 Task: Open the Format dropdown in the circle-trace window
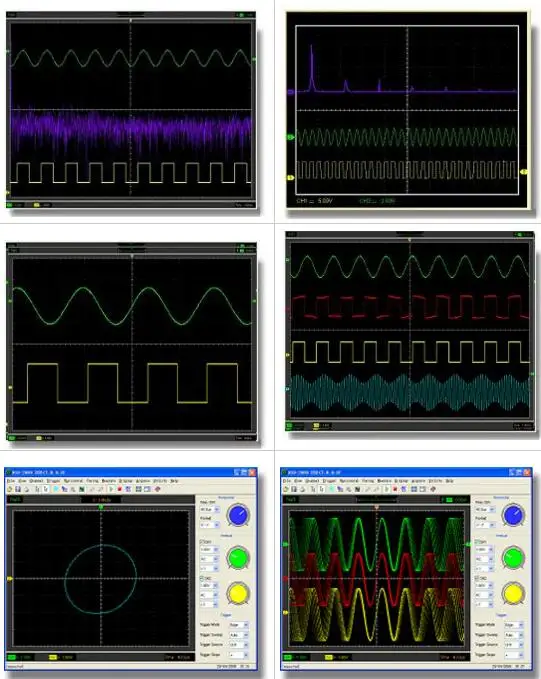click(x=210, y=525)
